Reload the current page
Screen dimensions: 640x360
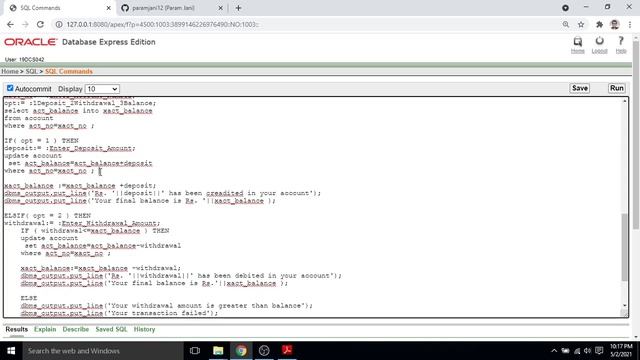(x=40, y=24)
